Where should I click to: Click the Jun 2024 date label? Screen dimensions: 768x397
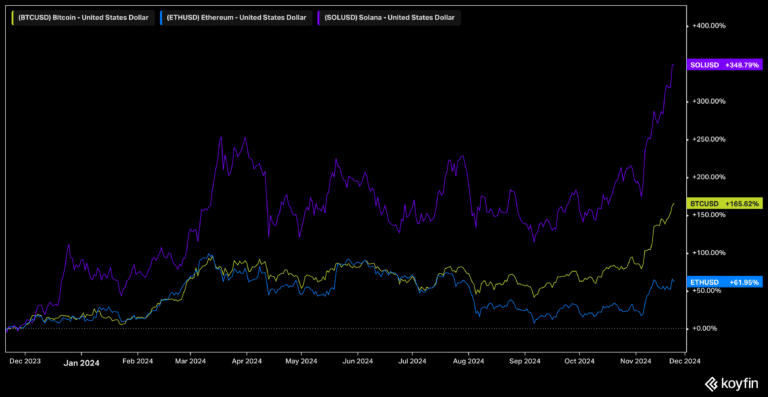(358, 361)
